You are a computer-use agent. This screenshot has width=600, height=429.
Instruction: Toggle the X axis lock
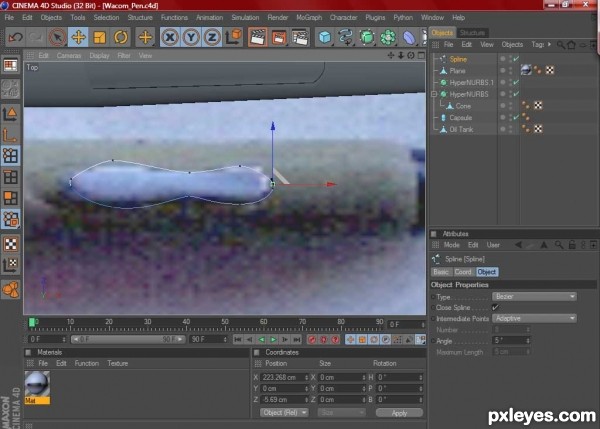[170, 38]
